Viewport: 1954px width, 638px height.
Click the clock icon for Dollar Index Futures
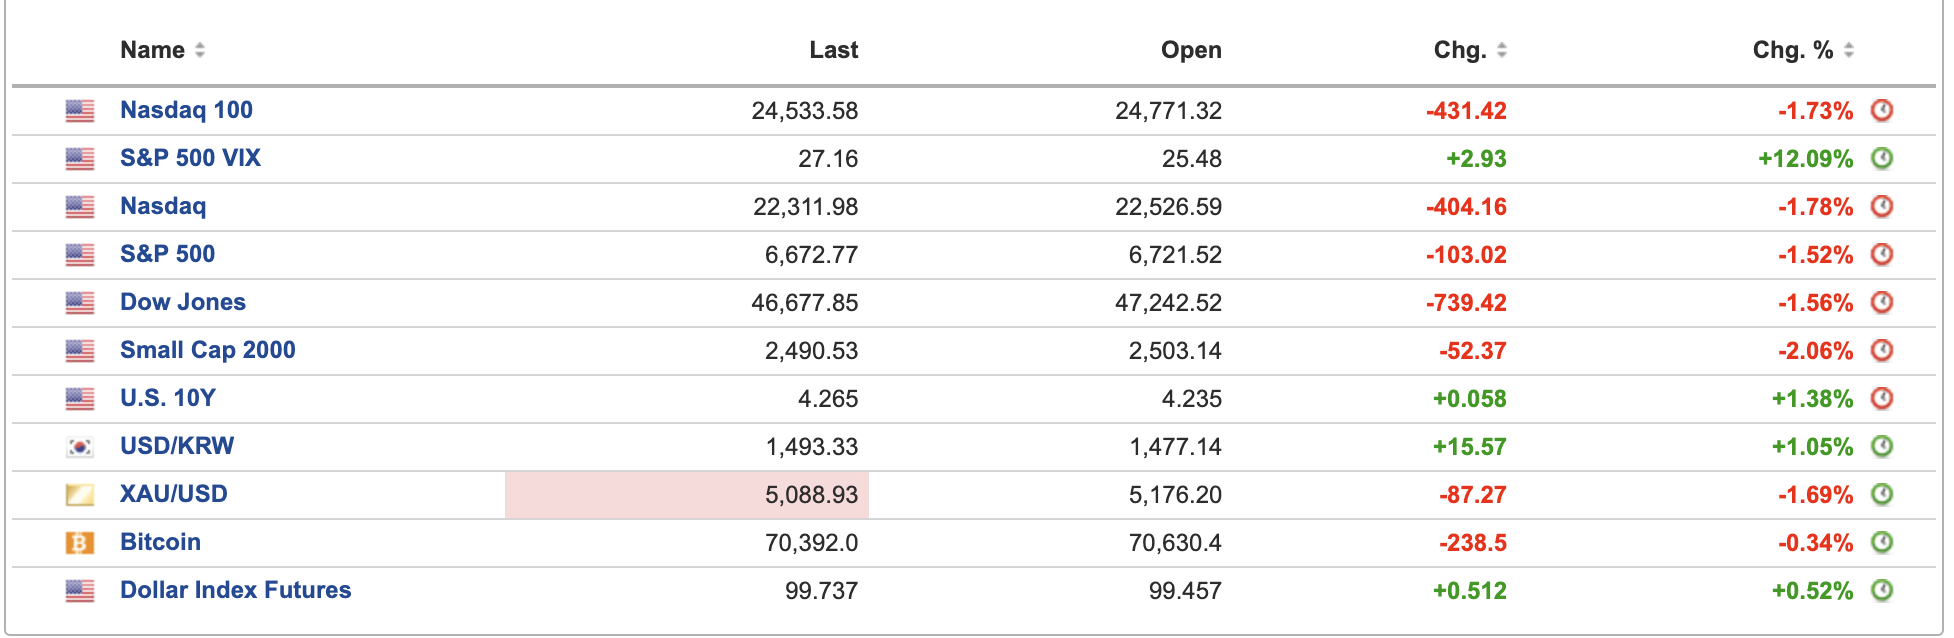[x=1882, y=590]
